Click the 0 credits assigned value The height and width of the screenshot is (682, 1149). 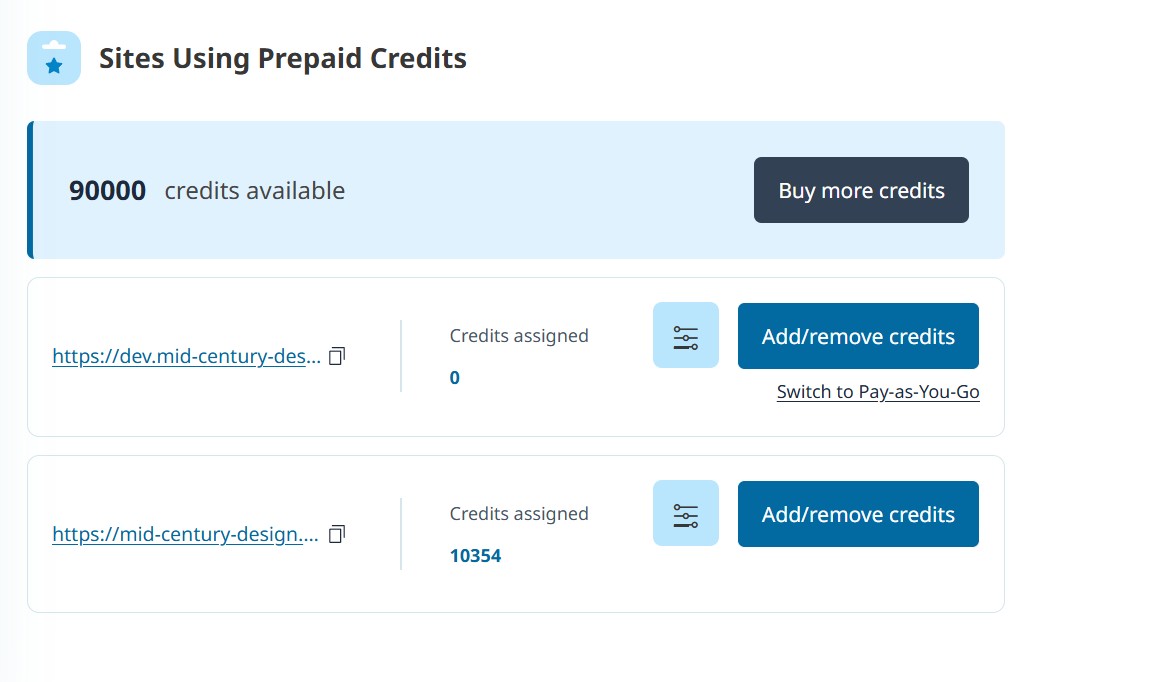[x=455, y=378]
